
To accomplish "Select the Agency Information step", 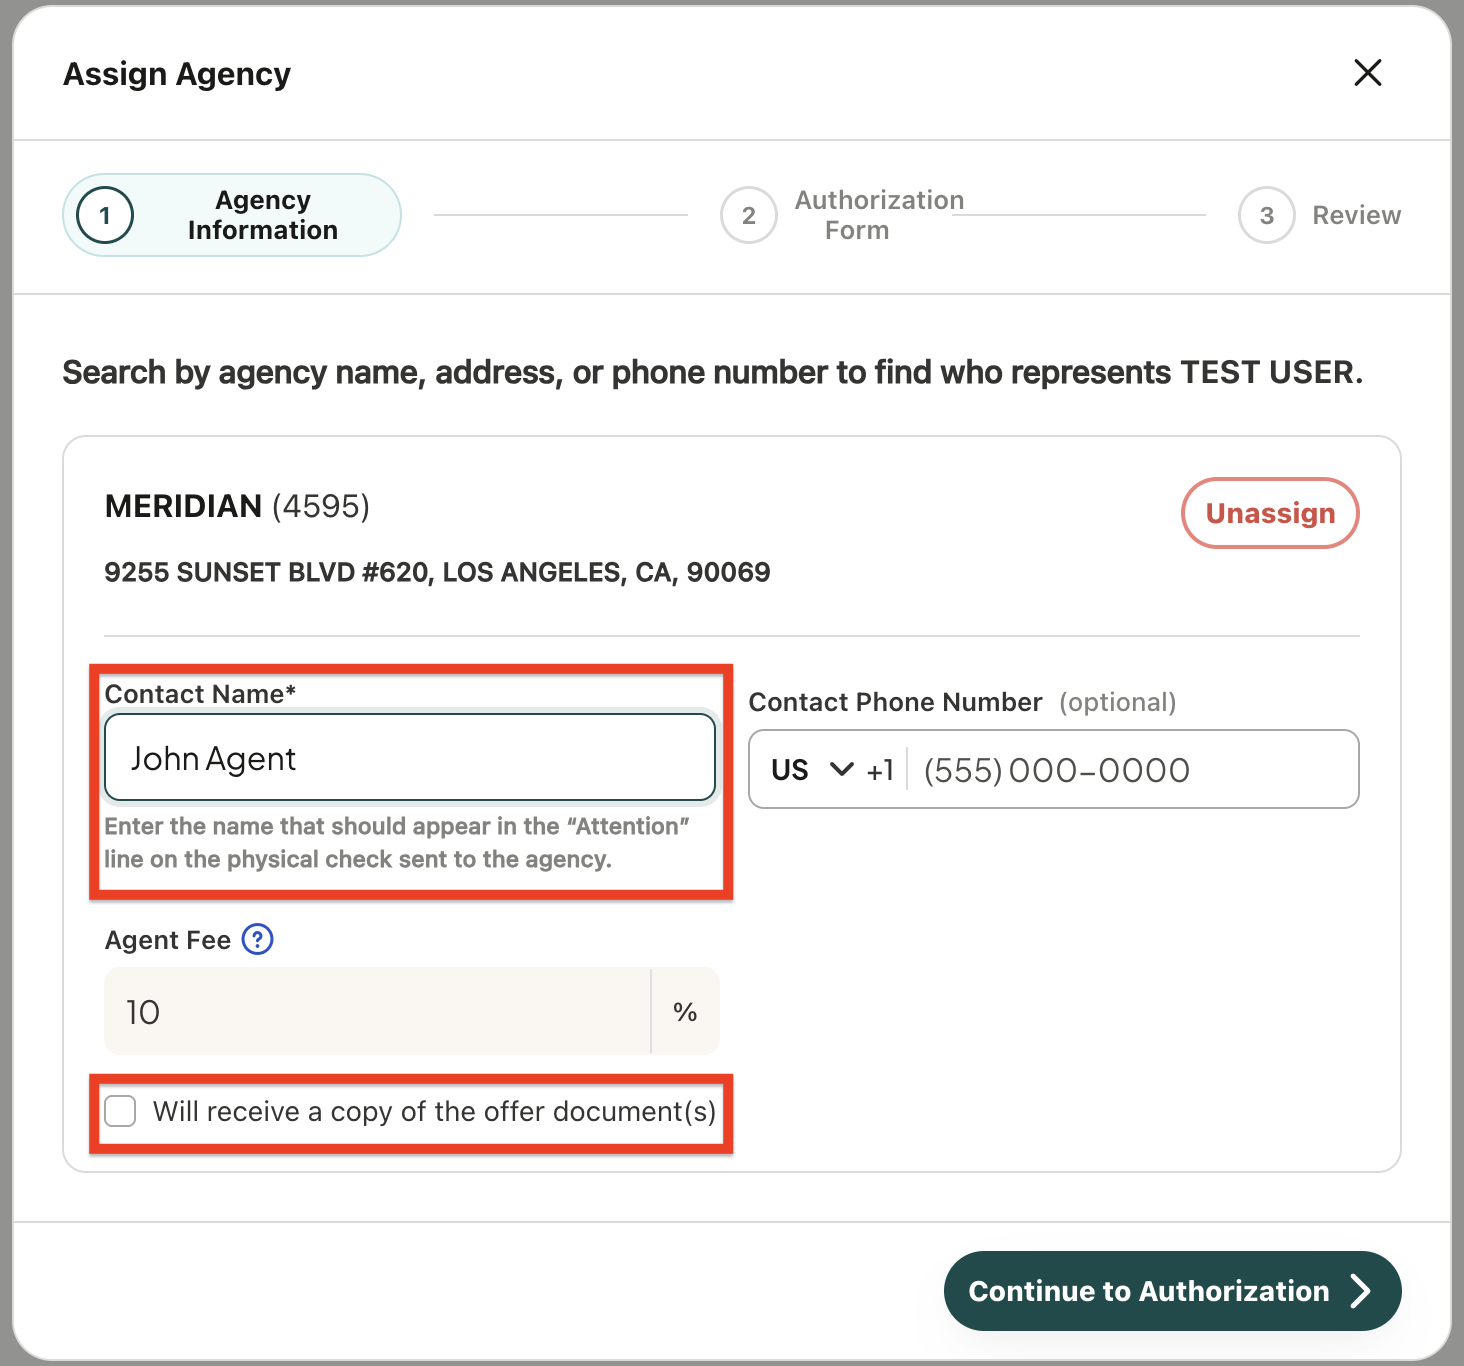I will pyautogui.click(x=232, y=215).
